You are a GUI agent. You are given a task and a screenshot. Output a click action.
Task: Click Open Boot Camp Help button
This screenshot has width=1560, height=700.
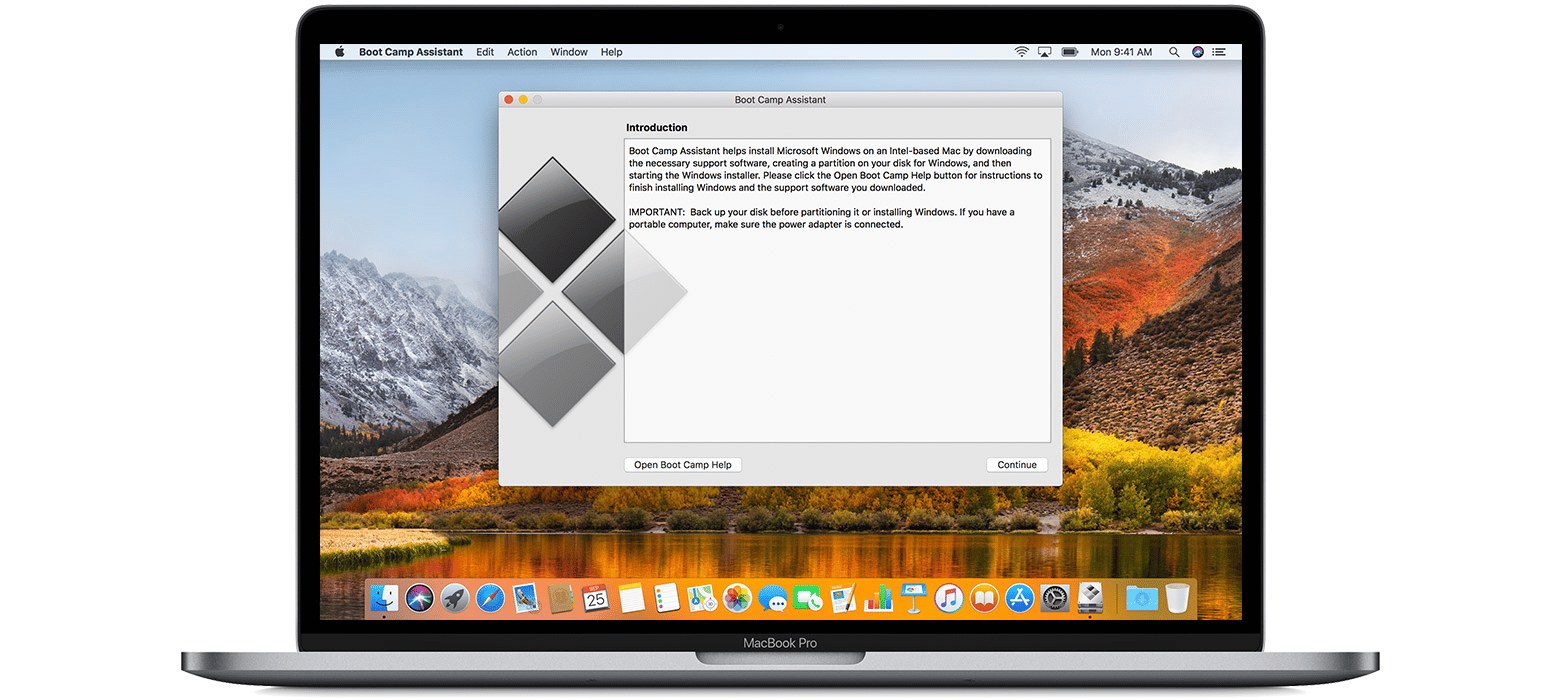682,465
